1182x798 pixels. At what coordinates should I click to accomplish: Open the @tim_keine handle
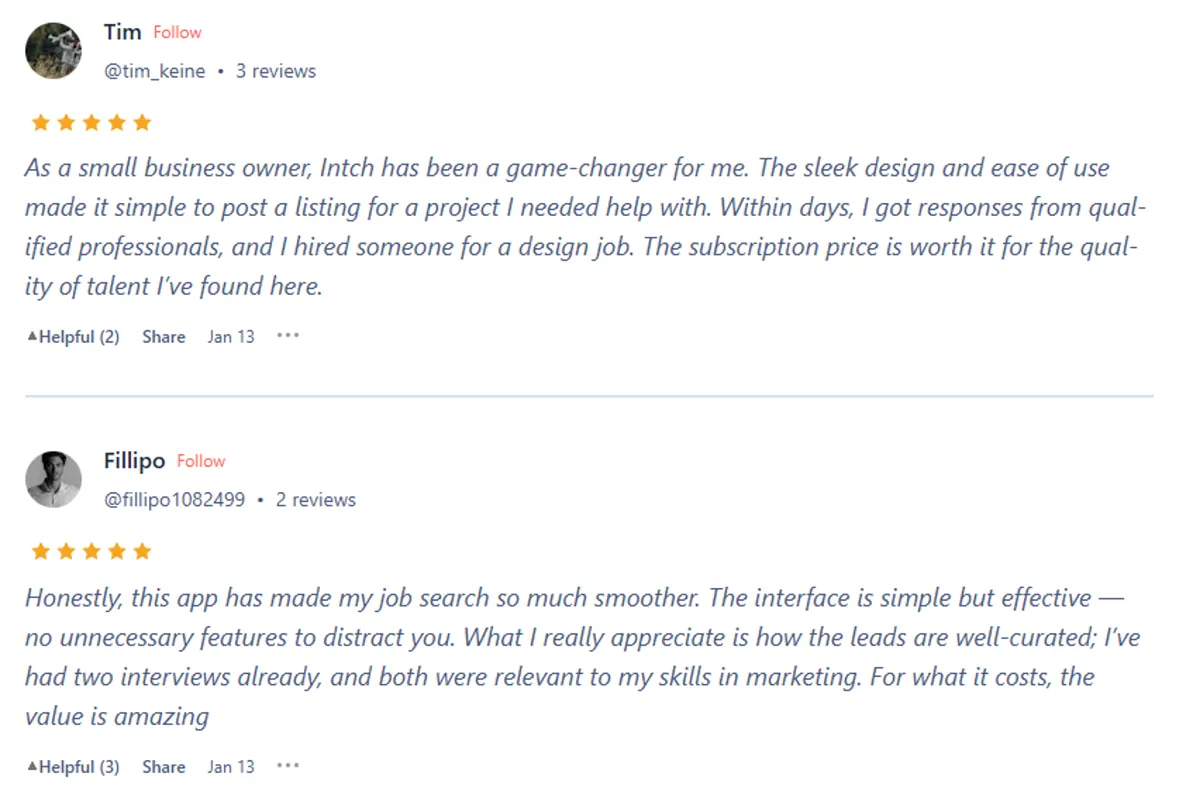155,71
